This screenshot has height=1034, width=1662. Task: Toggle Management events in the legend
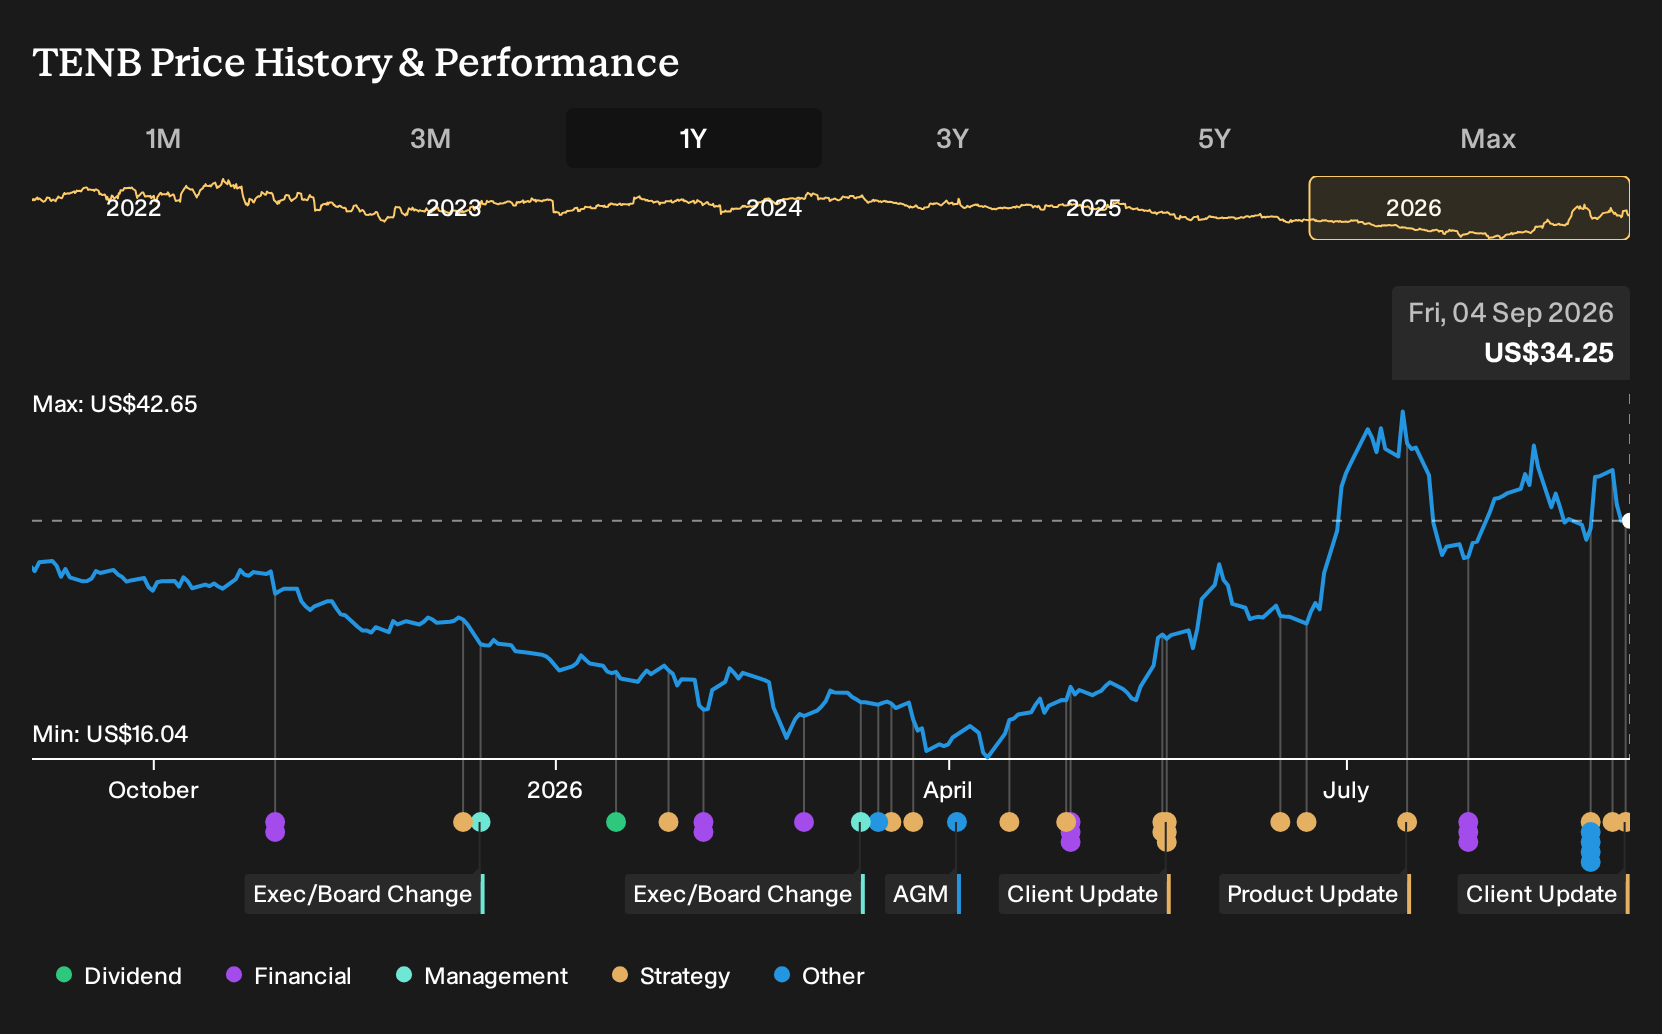tap(482, 976)
